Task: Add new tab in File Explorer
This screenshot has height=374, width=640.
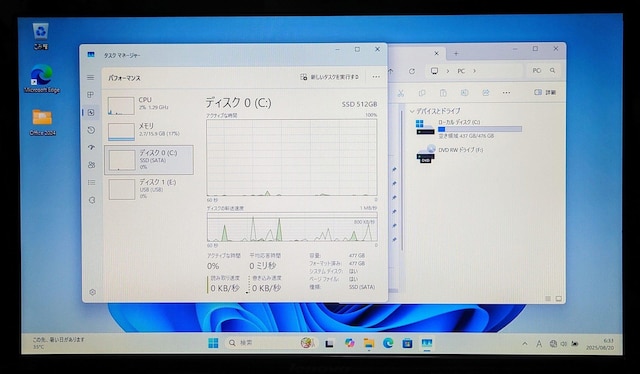Action: 456,53
